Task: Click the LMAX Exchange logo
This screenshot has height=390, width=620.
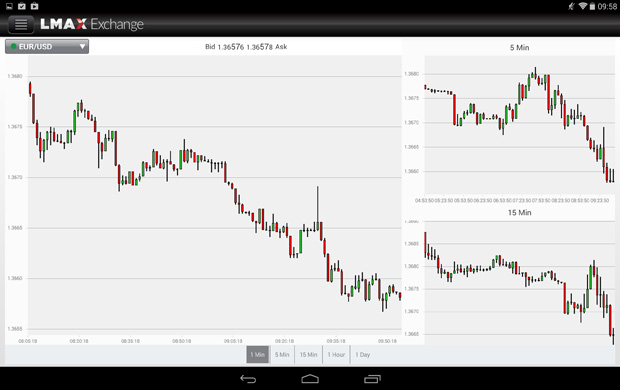Action: 92,24
